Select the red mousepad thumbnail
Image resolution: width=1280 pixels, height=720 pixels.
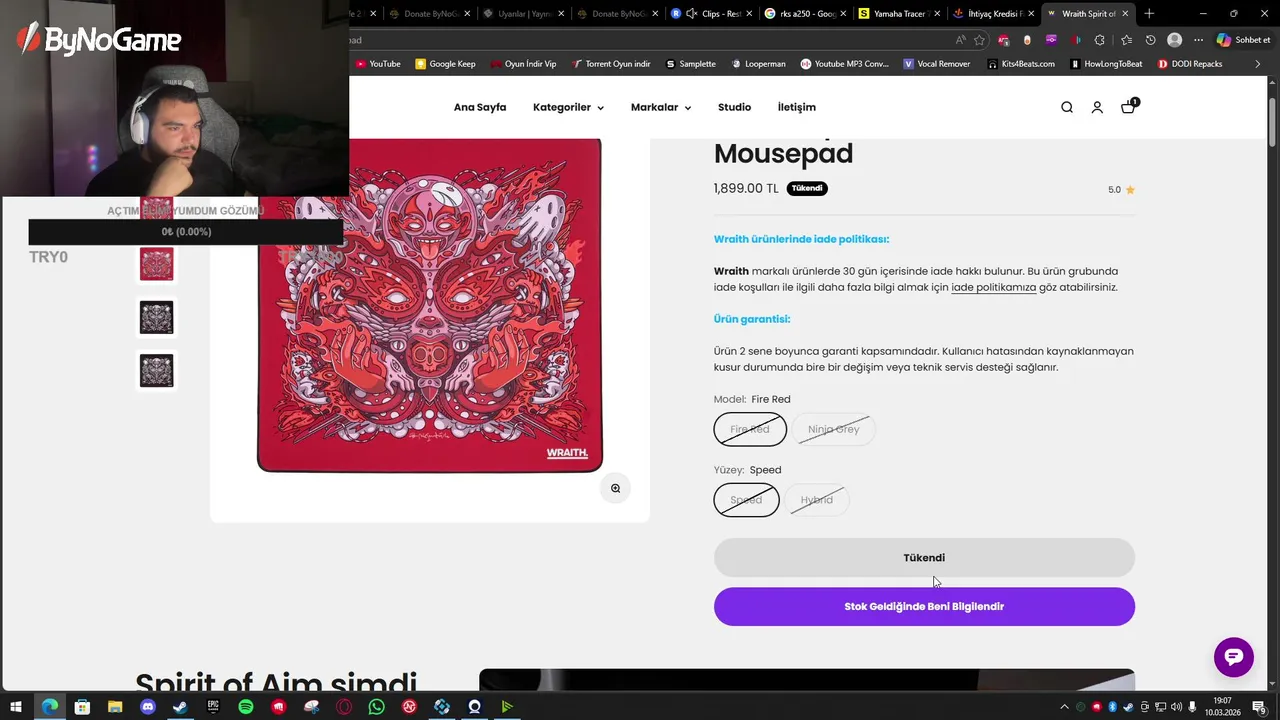[157, 264]
